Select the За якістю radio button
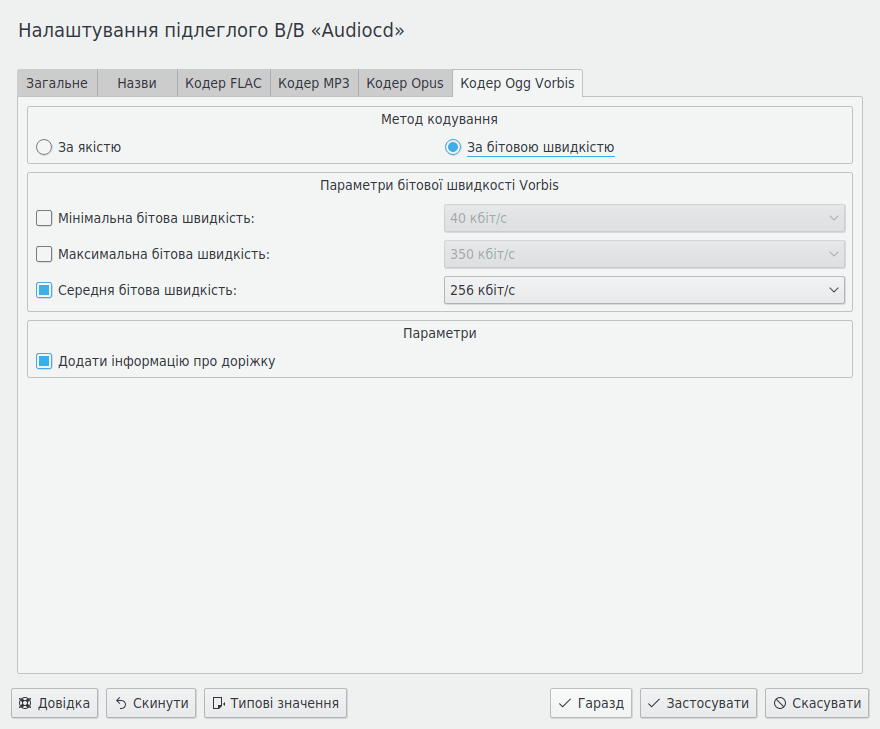Viewport: 880px width, 729px height. 44,147
